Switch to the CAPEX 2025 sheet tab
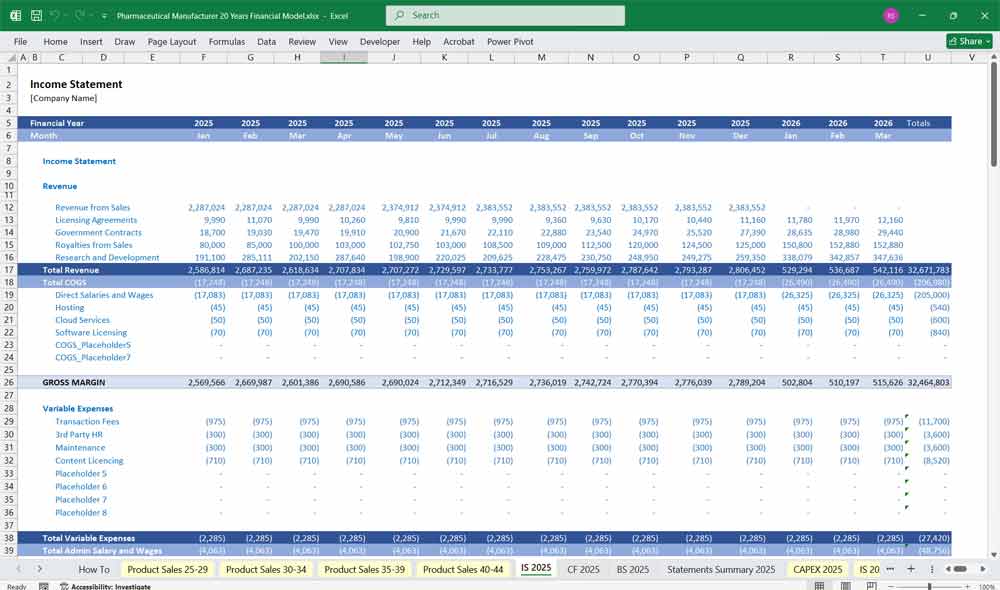Image resolution: width=1000 pixels, height=590 pixels. 818,569
